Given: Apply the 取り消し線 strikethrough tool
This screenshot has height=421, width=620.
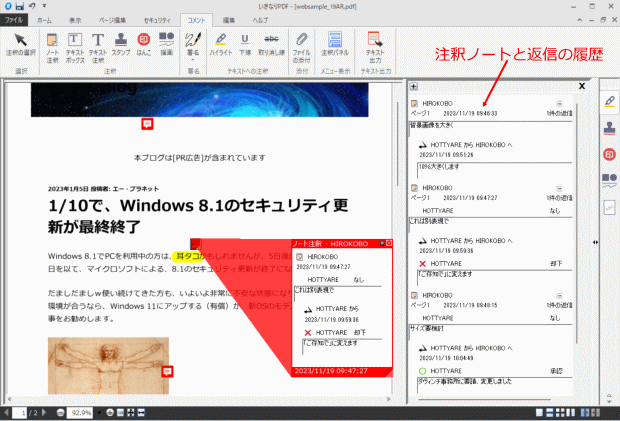Looking at the screenshot, I should [x=271, y=45].
